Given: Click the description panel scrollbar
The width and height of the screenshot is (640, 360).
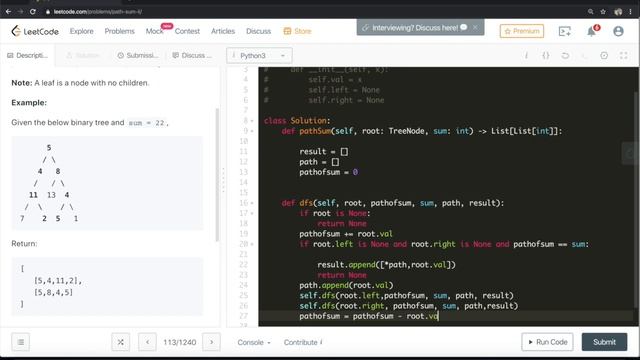Looking at the screenshot, I should [x=217, y=176].
